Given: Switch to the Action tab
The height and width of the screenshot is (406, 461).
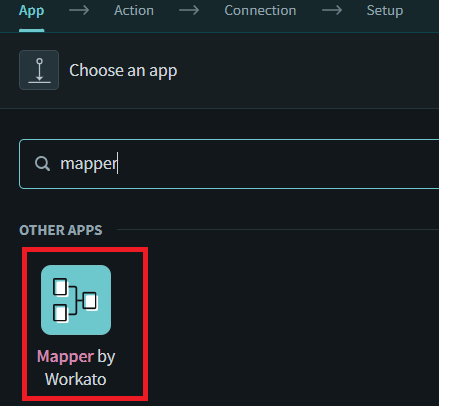Looking at the screenshot, I should 134,11.
